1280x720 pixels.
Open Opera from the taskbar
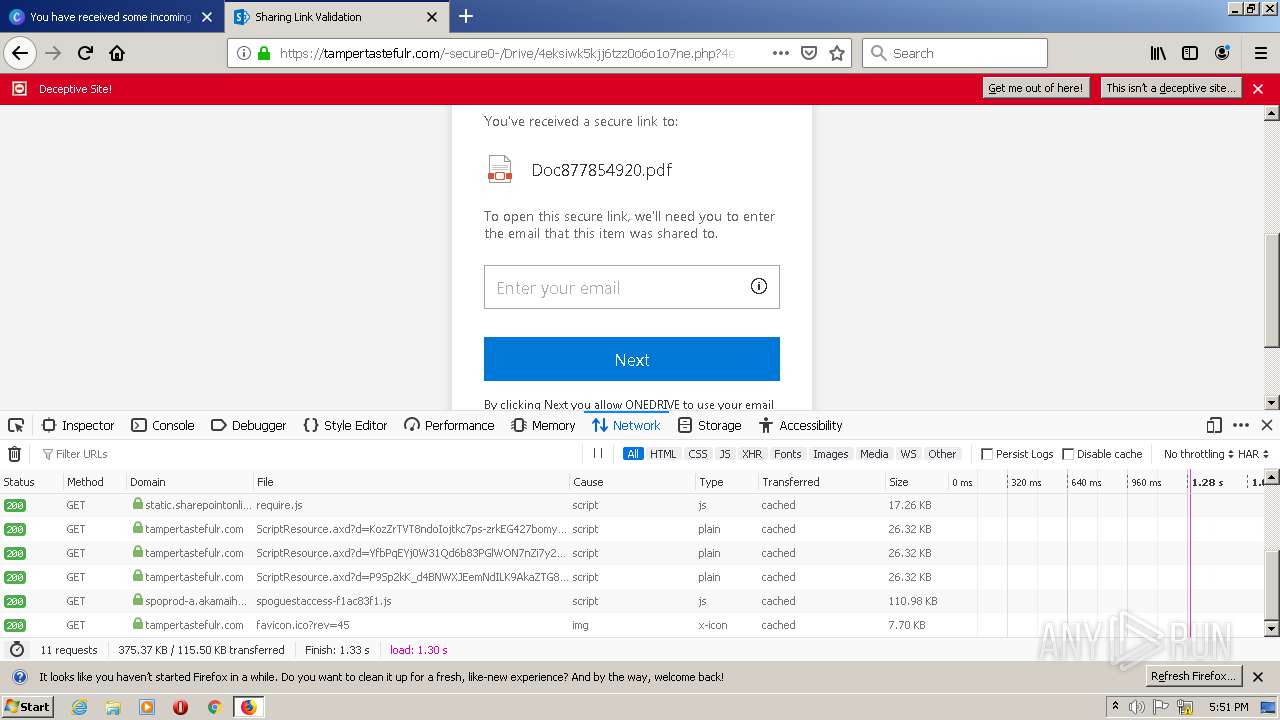pos(180,707)
